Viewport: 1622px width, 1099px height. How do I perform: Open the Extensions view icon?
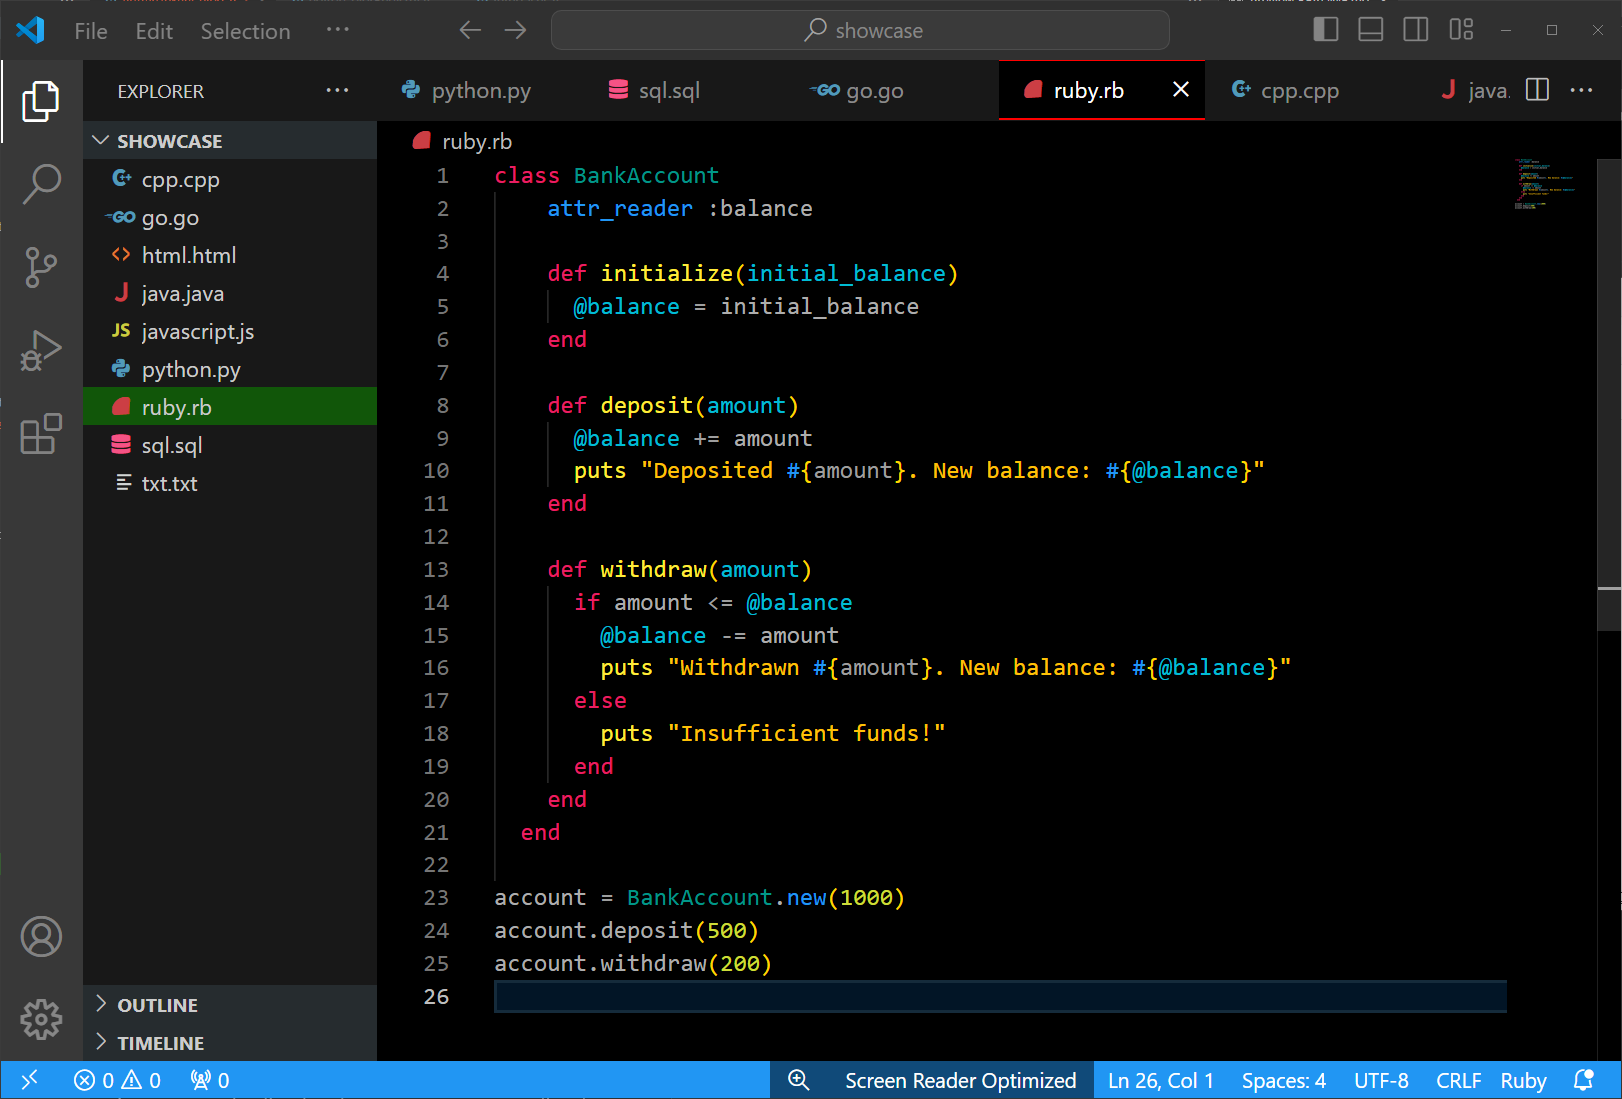point(41,434)
